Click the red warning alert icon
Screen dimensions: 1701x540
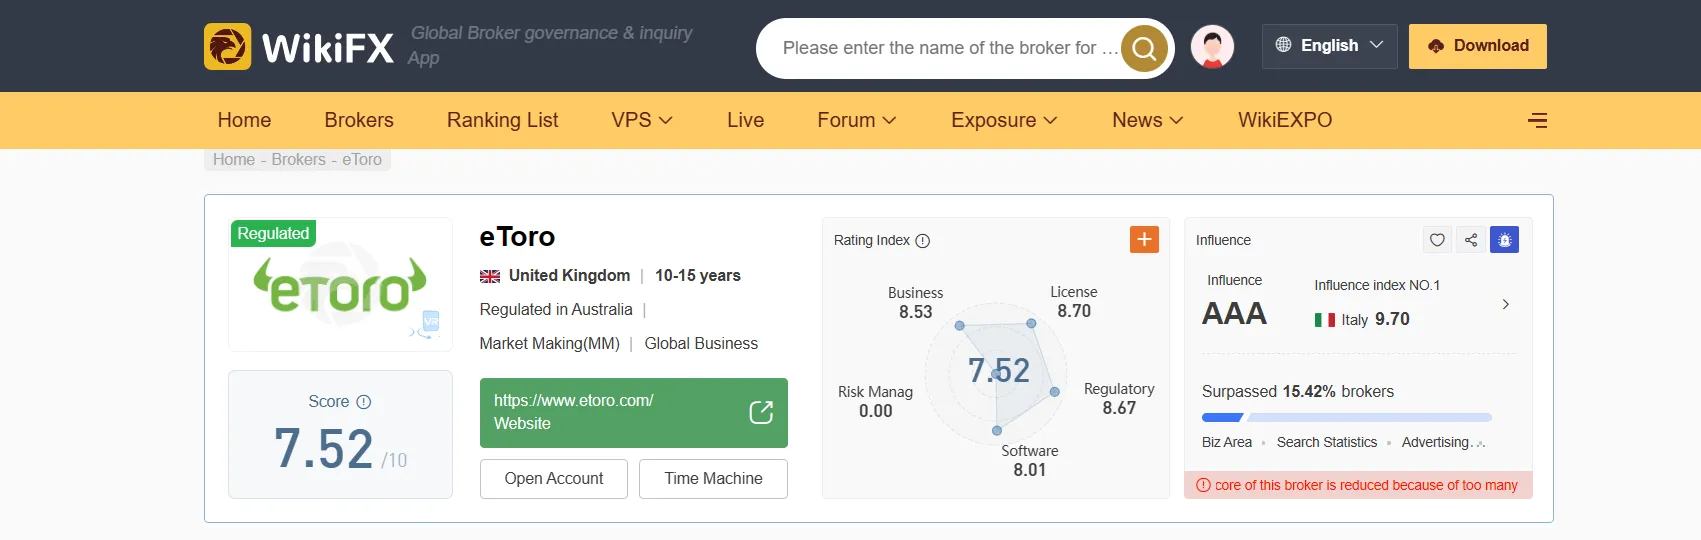tap(1203, 485)
